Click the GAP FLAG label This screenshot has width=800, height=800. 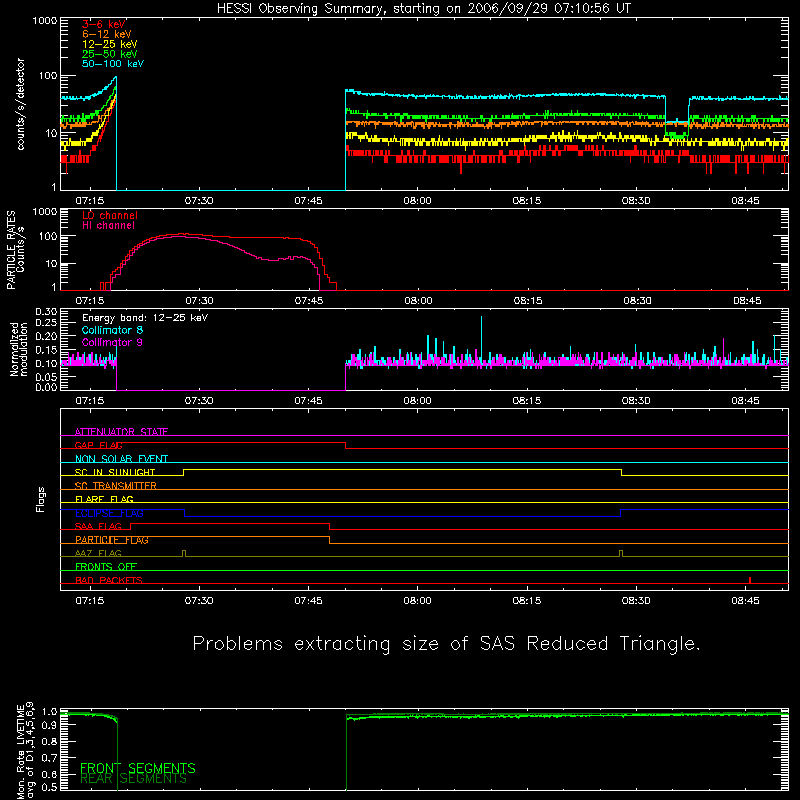[98, 445]
